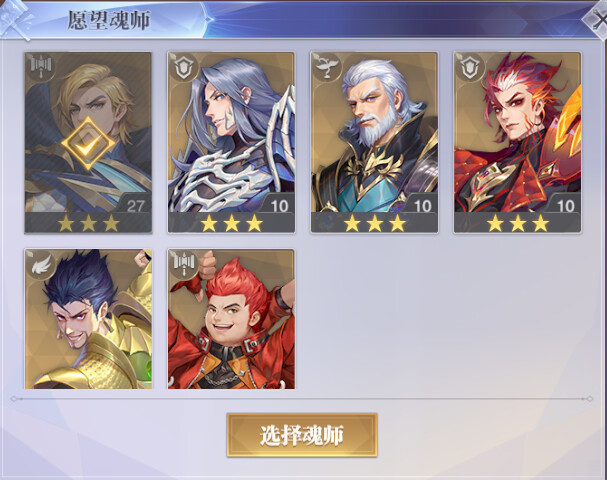Click weapon class icon on chubby hero card
The image size is (607, 480).
pos(184,265)
